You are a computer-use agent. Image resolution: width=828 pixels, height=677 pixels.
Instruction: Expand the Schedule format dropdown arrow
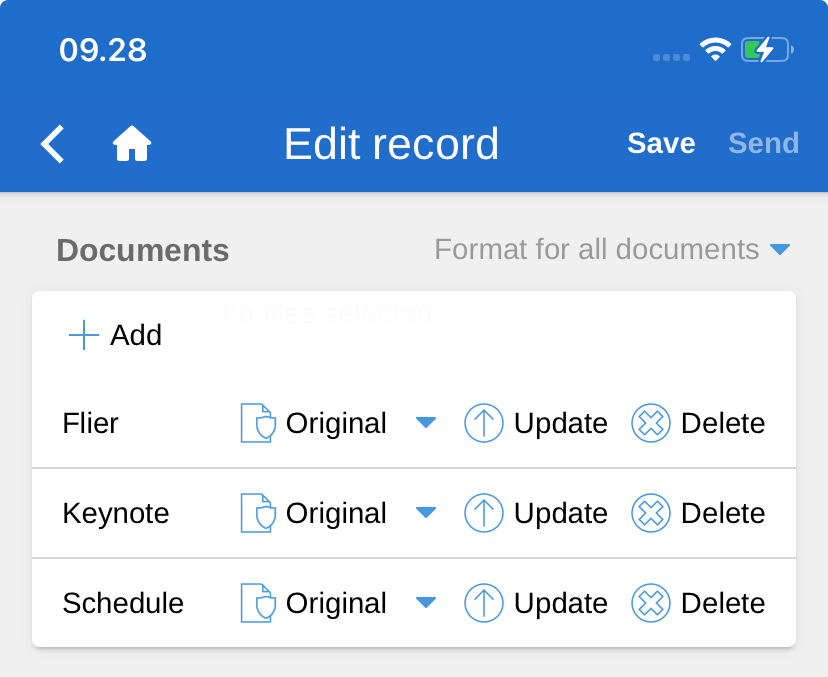(x=426, y=603)
